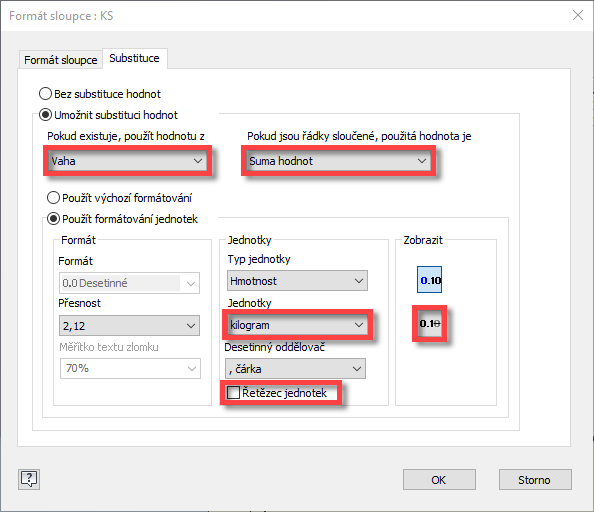This screenshot has width=594, height=512.
Task: Enable the Řetězec jednotek checkbox
Action: [x=233, y=392]
